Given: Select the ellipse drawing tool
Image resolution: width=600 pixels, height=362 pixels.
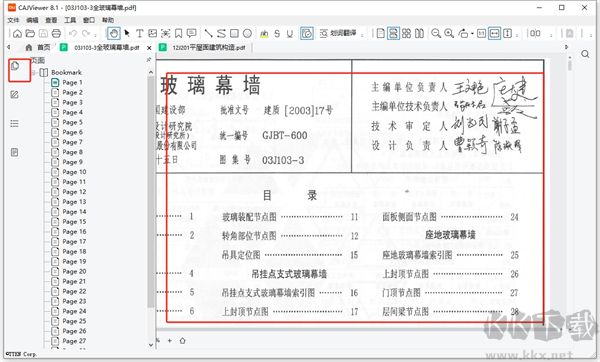Looking at the screenshot, I should (x=248, y=34).
